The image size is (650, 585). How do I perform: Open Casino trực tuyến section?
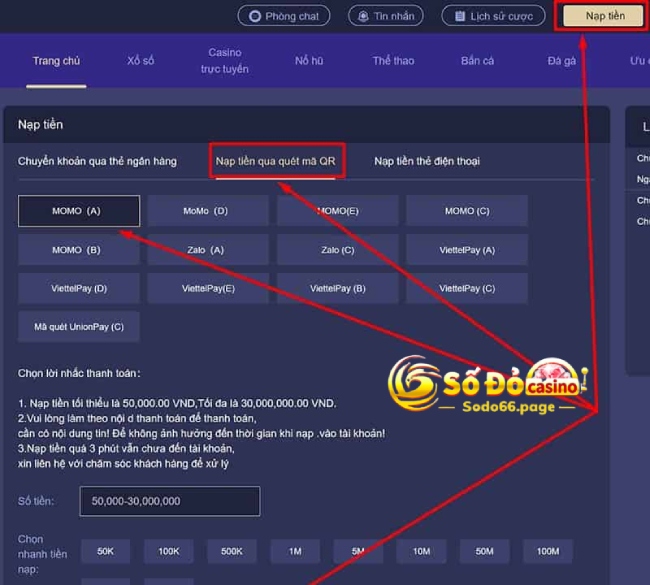click(x=225, y=61)
